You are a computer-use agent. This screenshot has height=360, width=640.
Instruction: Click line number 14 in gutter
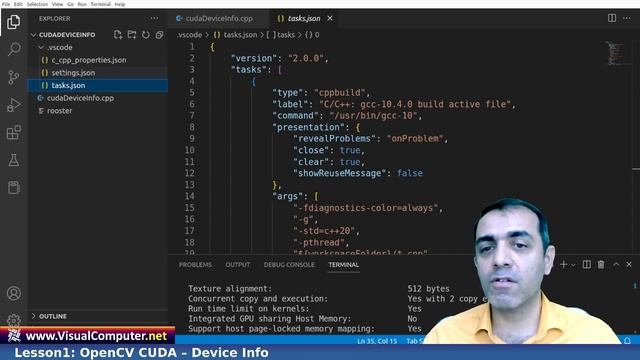190,196
